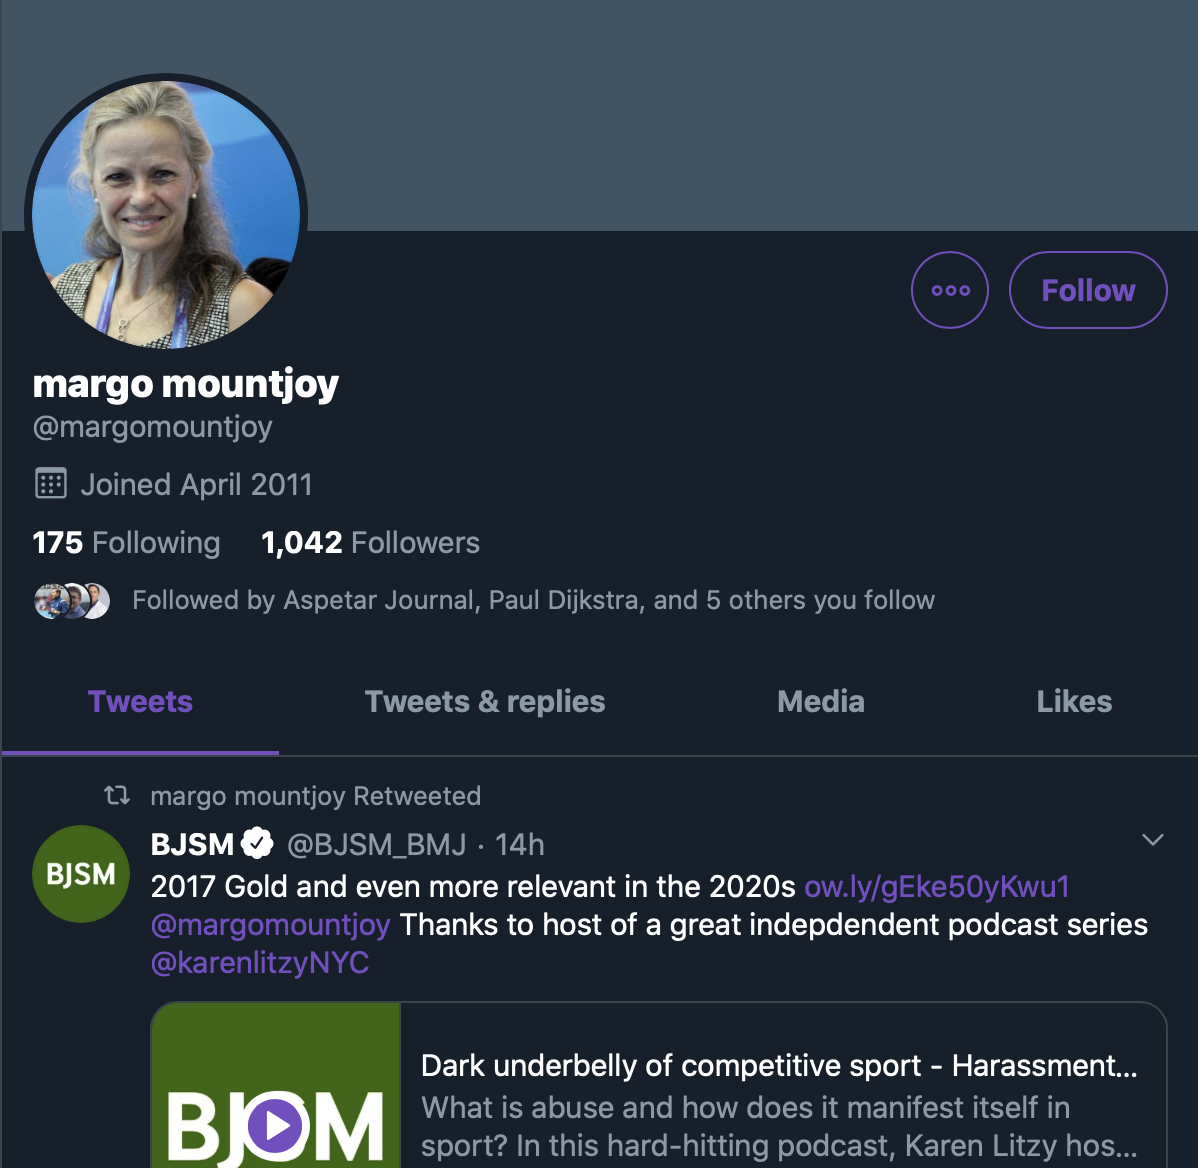Click the retweet icon above the tweet
Screen dimensions: 1198x1168
[117, 795]
